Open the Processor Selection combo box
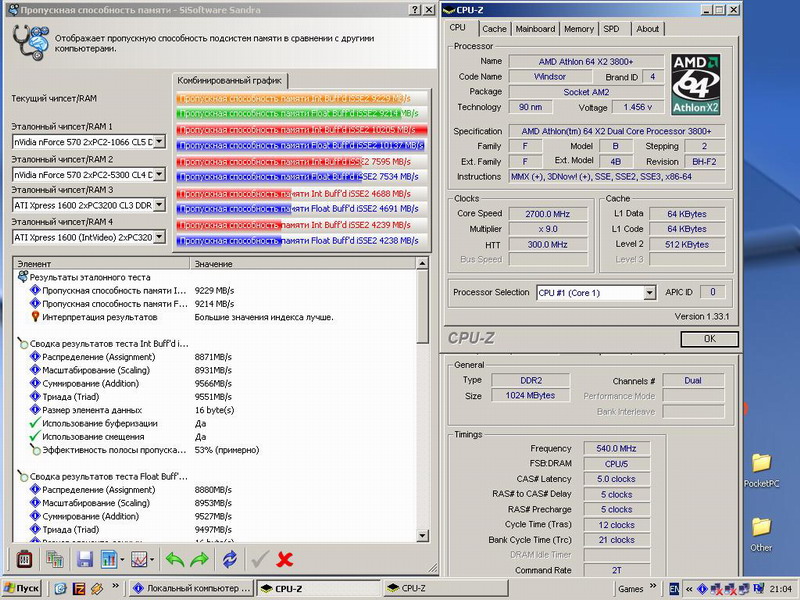 tap(596, 293)
